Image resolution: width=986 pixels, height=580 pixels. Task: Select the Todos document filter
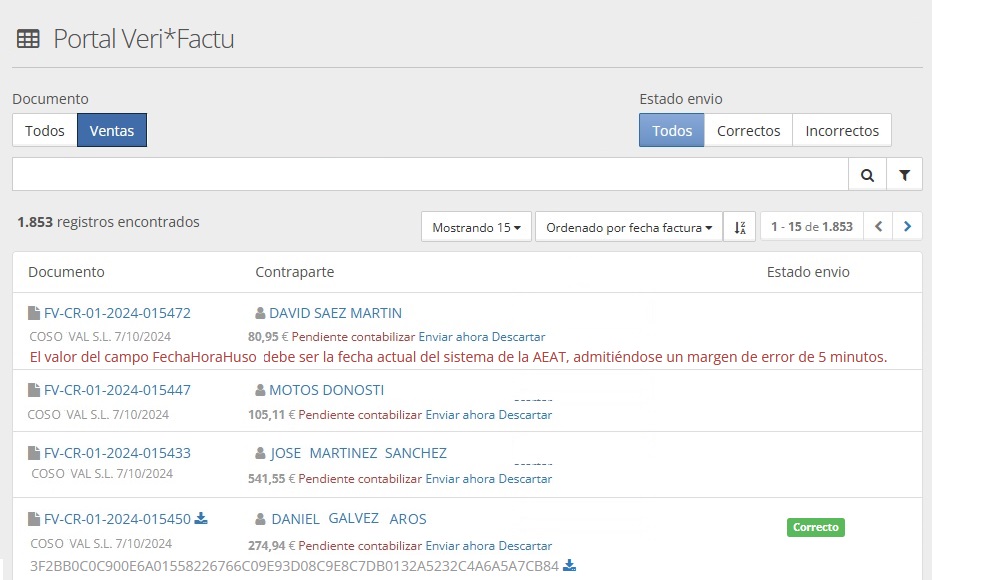tap(45, 131)
